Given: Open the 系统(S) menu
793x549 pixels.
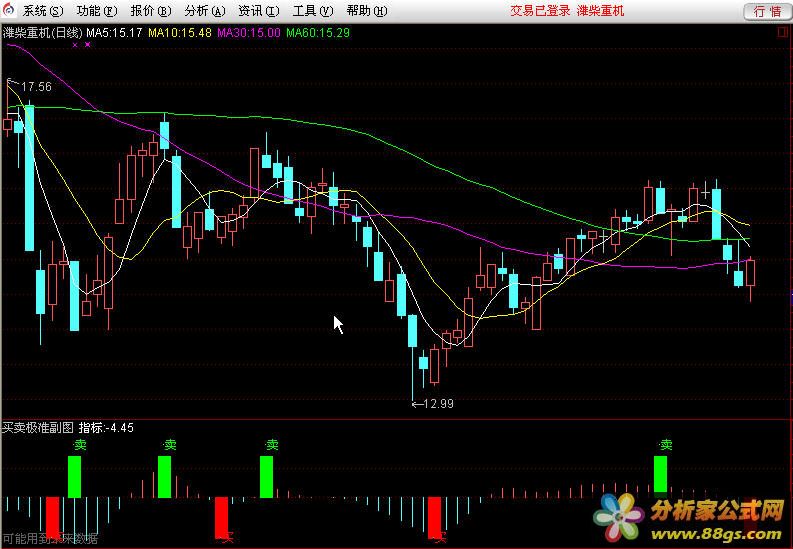Looking at the screenshot, I should point(43,11).
